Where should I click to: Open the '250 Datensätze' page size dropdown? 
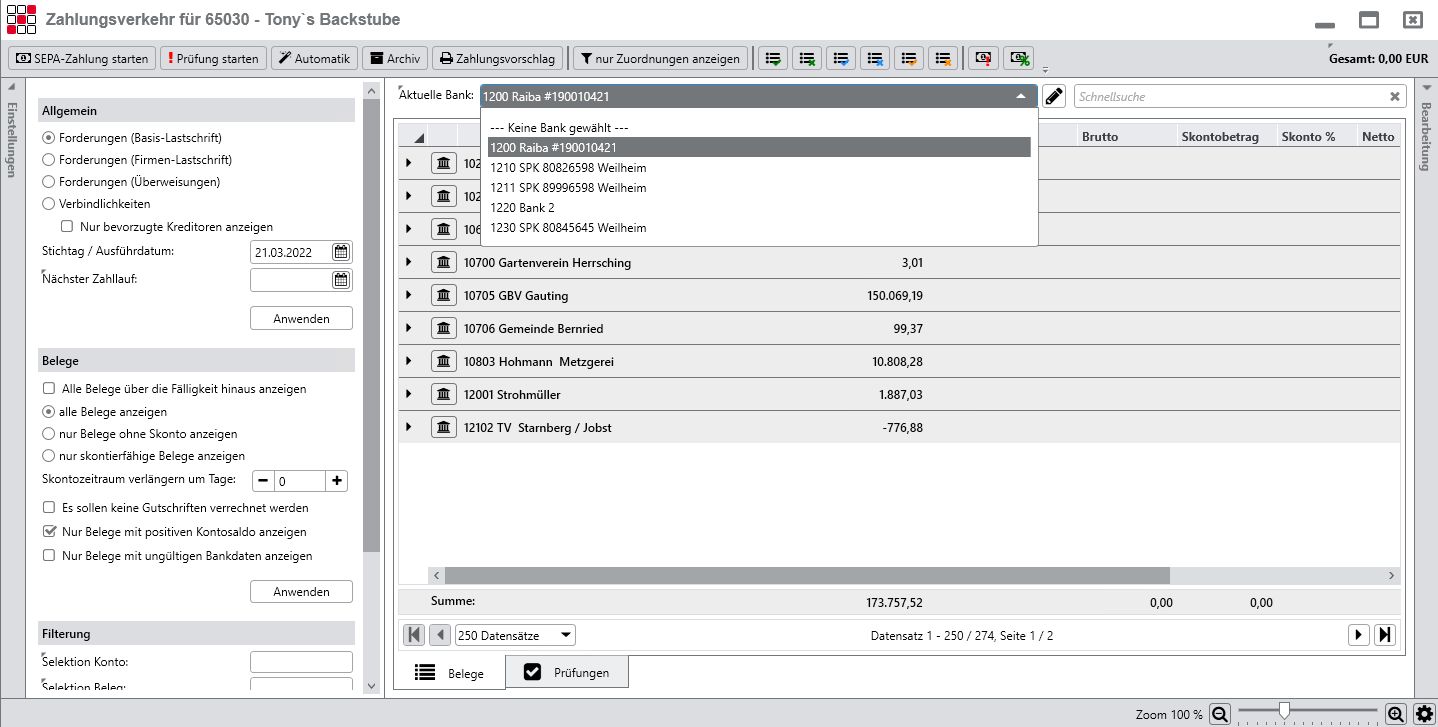pyautogui.click(x=515, y=635)
